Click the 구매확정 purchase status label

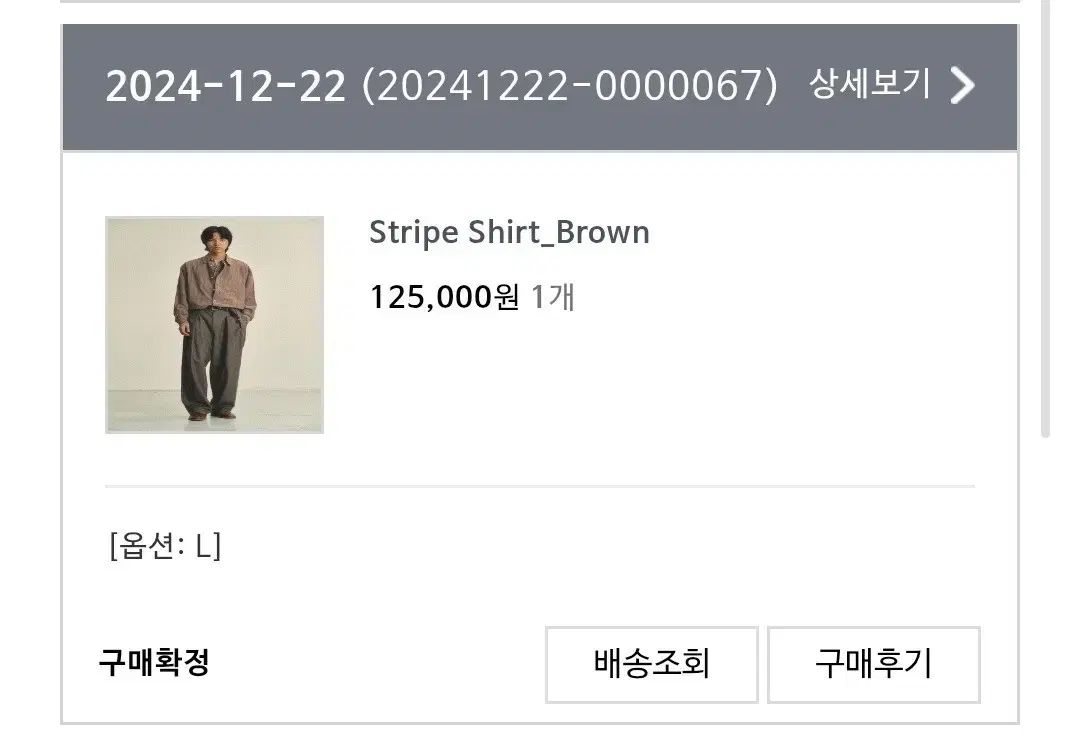[154, 662]
